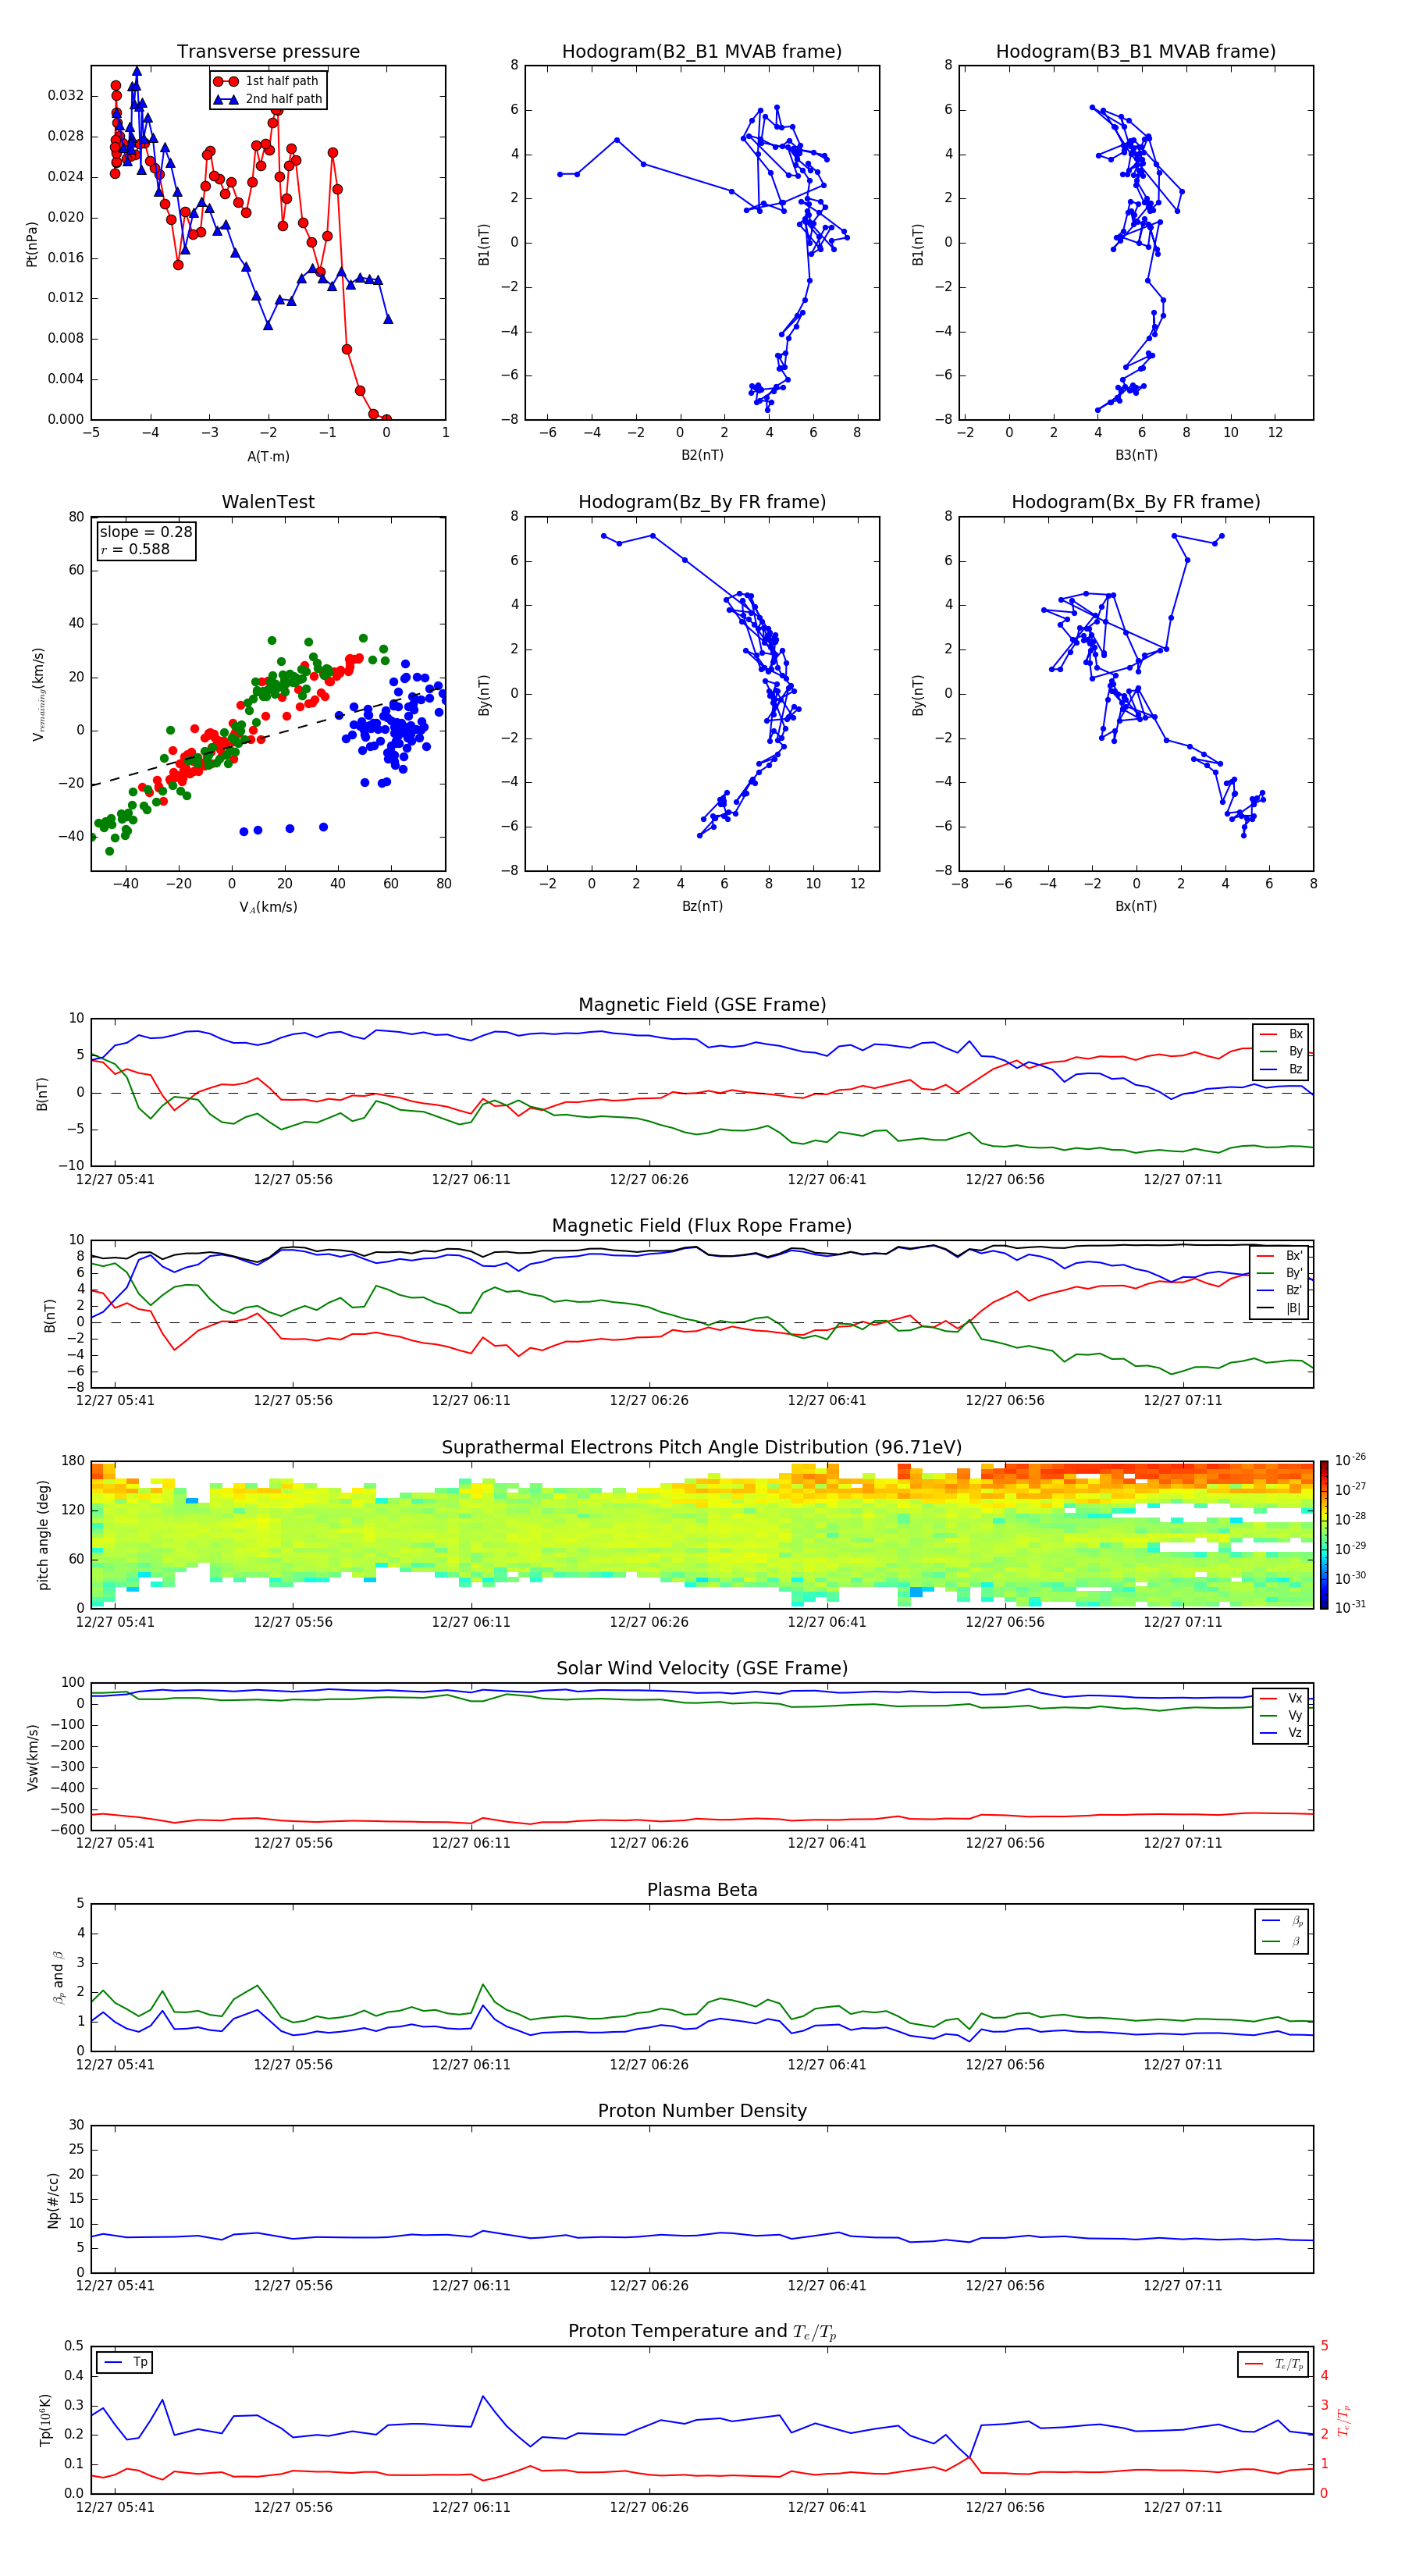This screenshot has width=1405, height=2576.
Task: Click the "B(nT)" label of Flux Rope panel
Action: [50, 1315]
